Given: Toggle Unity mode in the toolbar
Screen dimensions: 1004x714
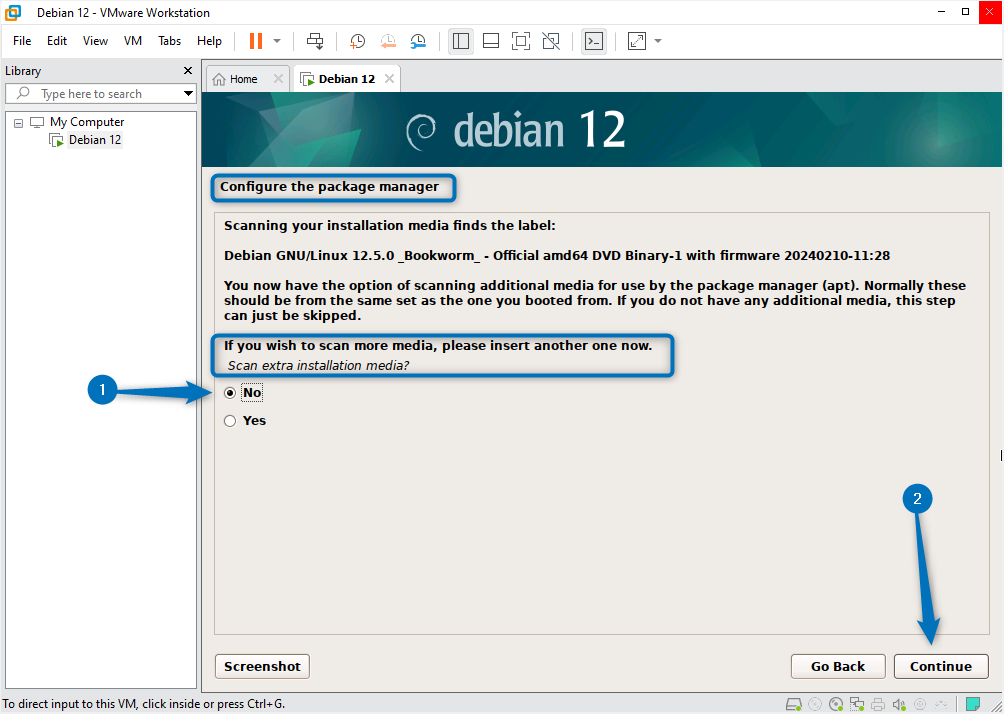Looking at the screenshot, I should point(550,41).
